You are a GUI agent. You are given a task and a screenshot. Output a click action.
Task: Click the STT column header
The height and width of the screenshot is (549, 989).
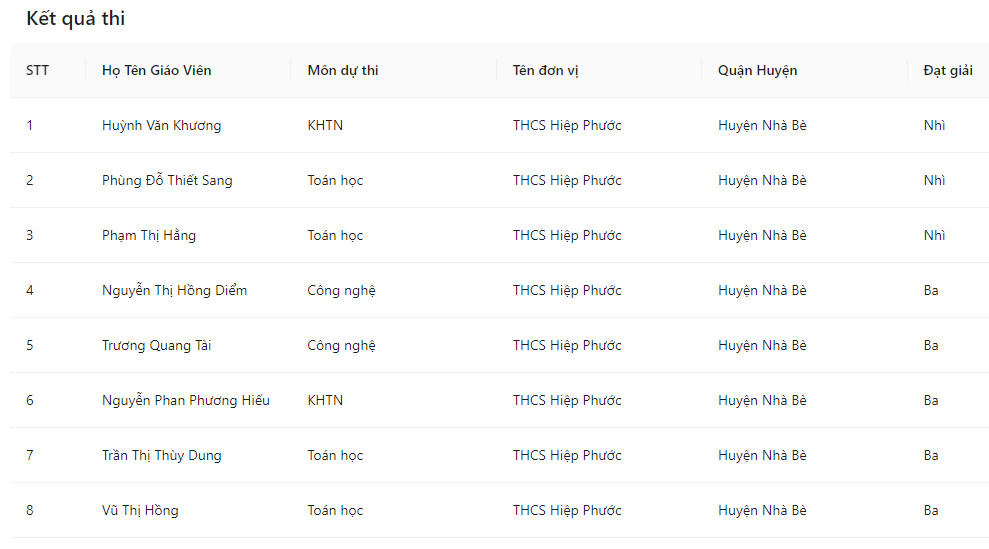click(37, 70)
